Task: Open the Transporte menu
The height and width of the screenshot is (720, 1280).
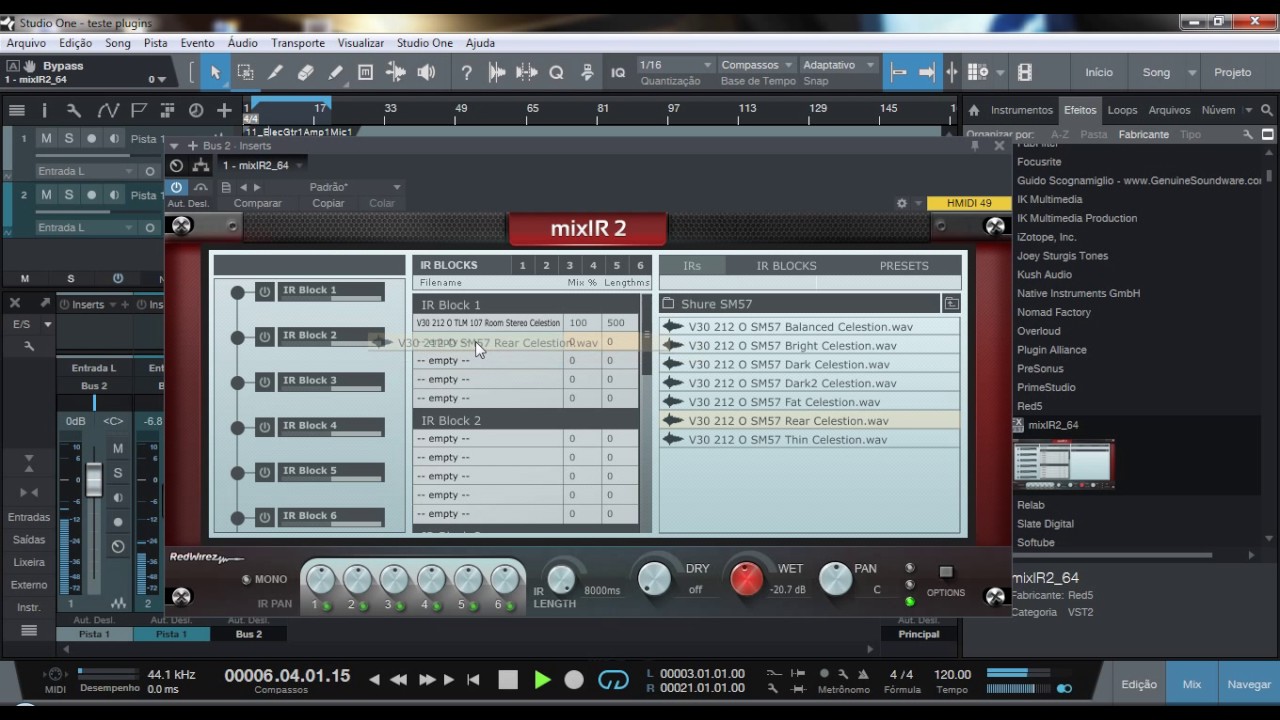Action: pyautogui.click(x=298, y=43)
